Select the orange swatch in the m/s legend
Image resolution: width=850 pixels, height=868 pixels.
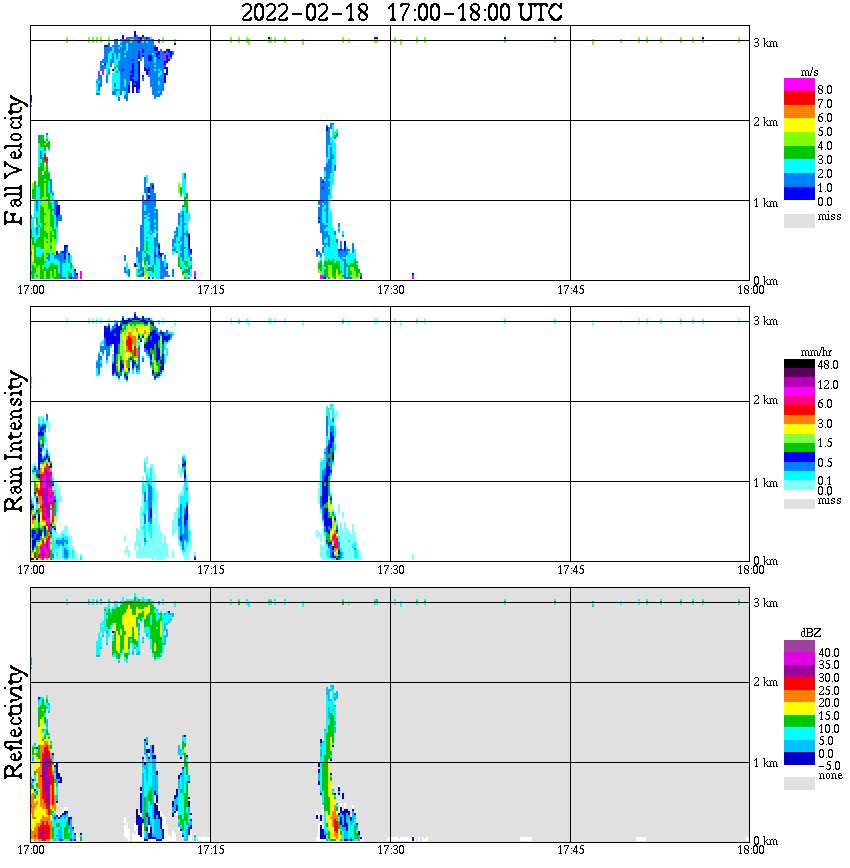[x=799, y=112]
